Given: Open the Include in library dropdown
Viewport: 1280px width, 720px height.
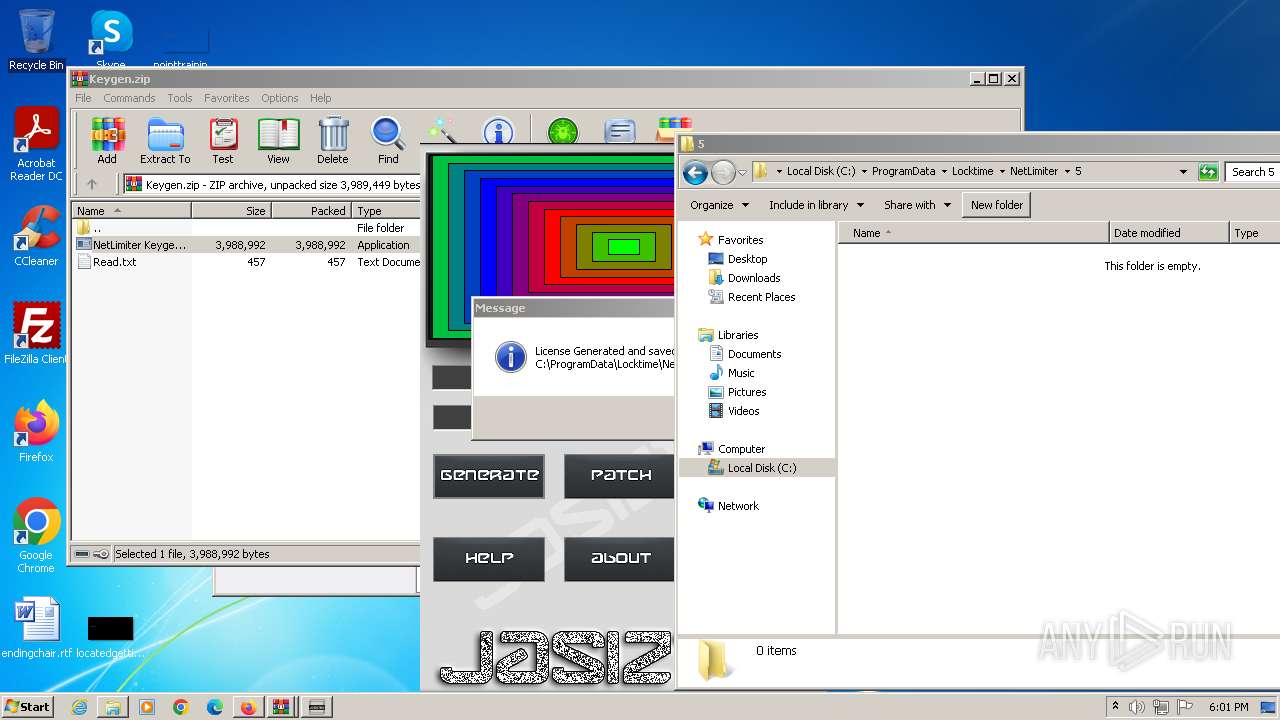Looking at the screenshot, I should click(x=816, y=205).
